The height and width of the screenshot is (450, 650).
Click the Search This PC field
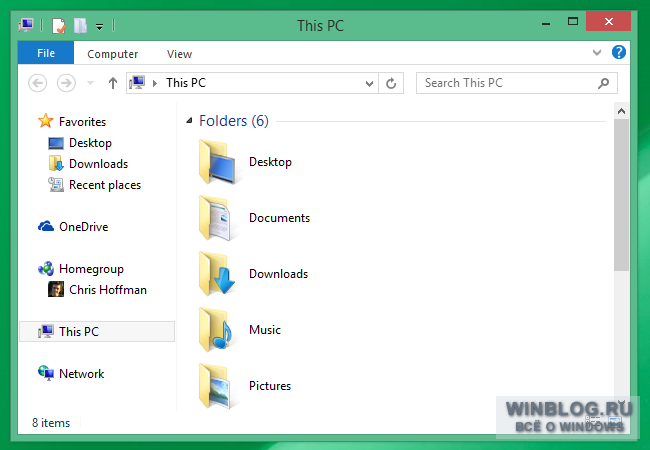(x=517, y=83)
